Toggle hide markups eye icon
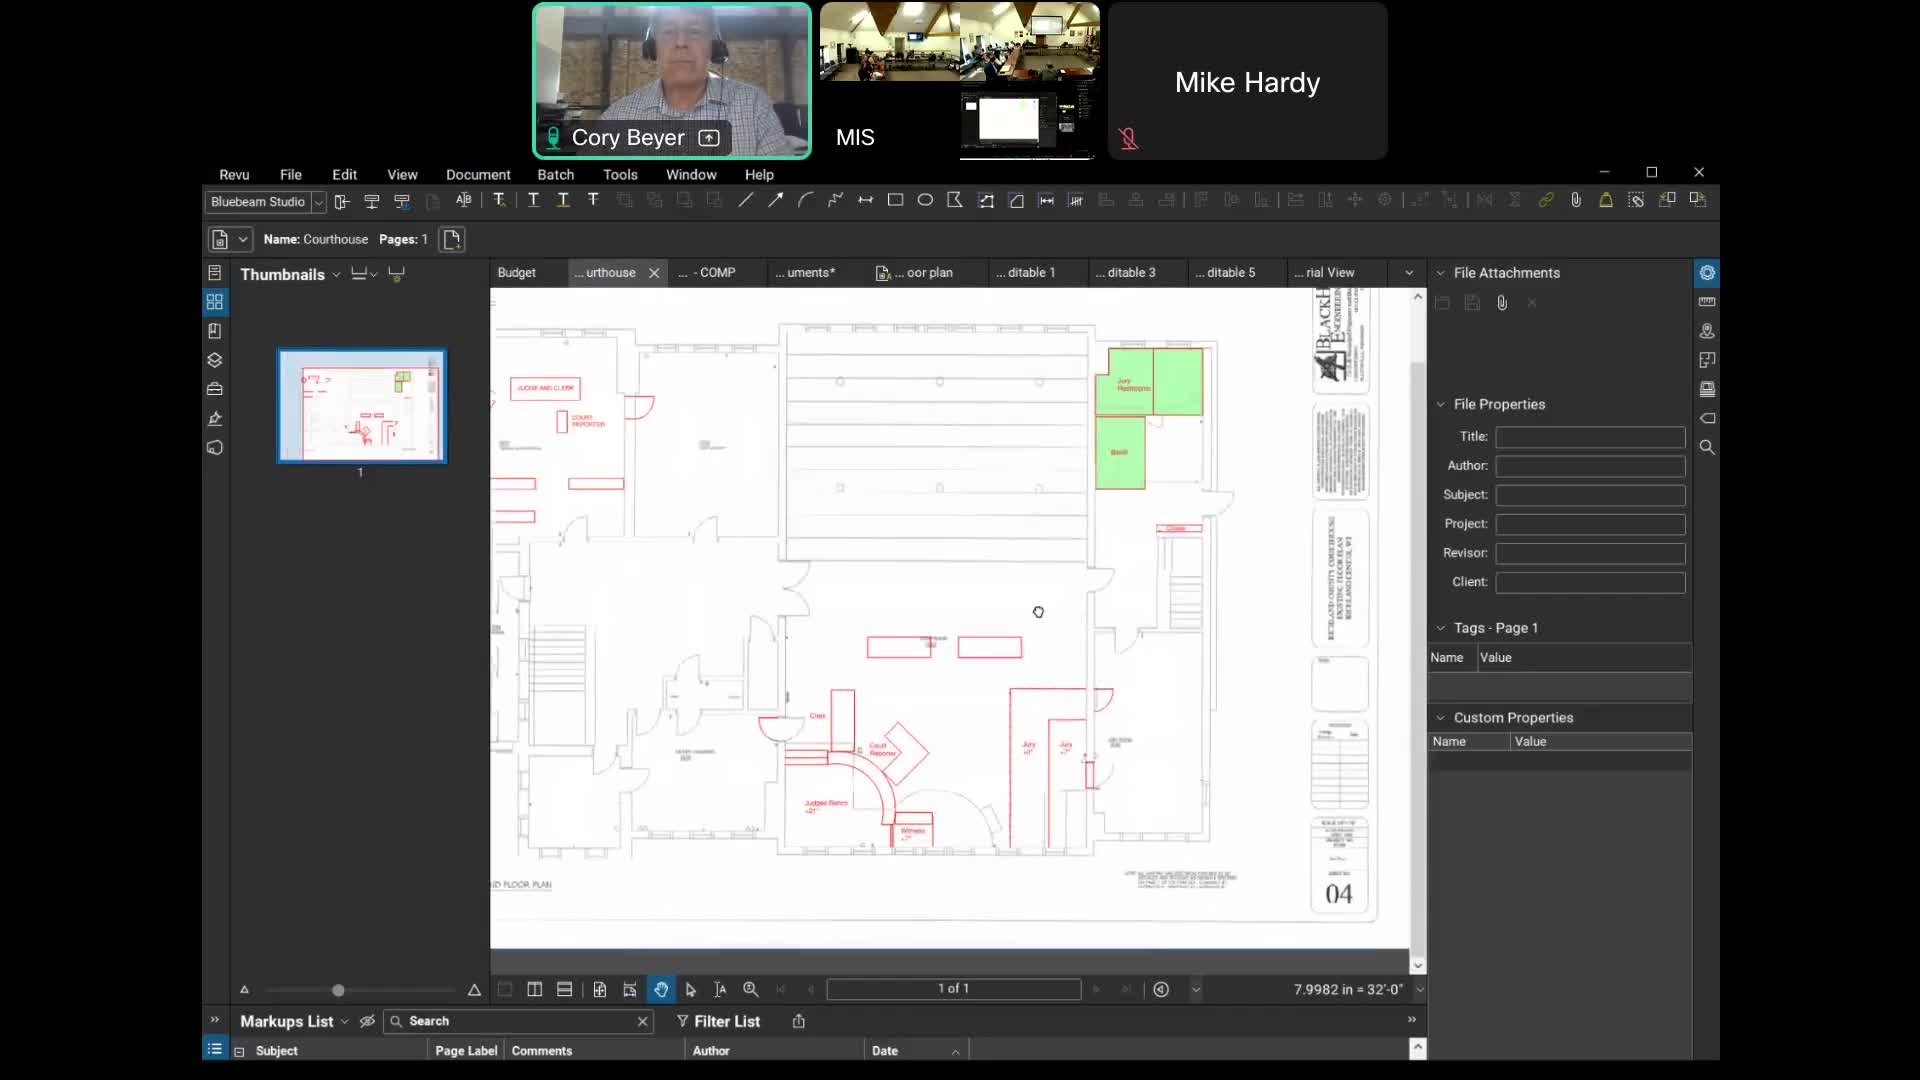Screen dimensions: 1920x1080 pos(367,1021)
